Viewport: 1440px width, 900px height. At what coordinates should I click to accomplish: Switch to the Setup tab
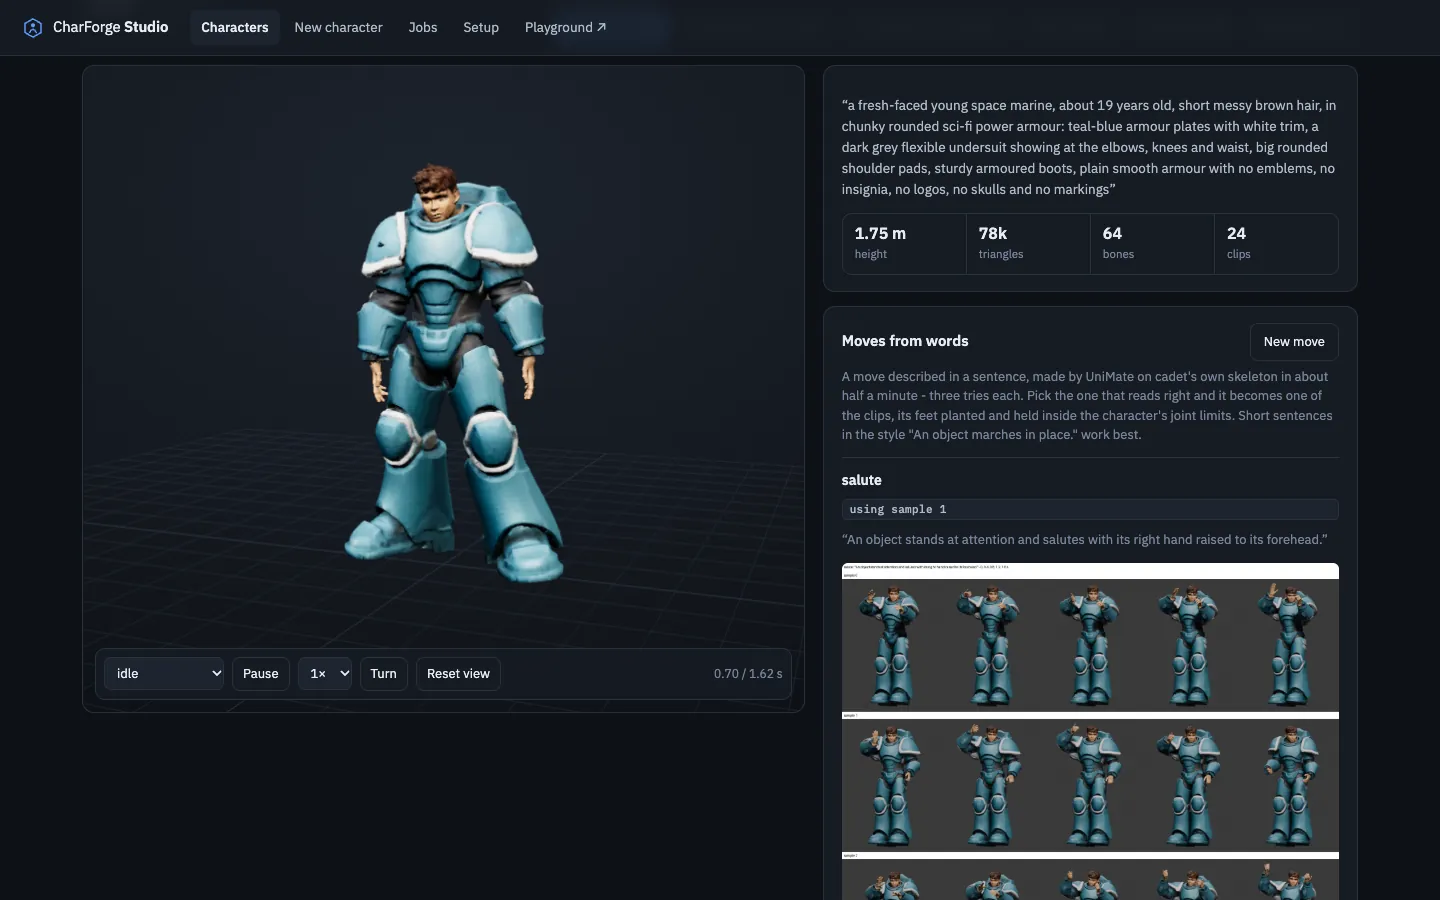tap(481, 27)
